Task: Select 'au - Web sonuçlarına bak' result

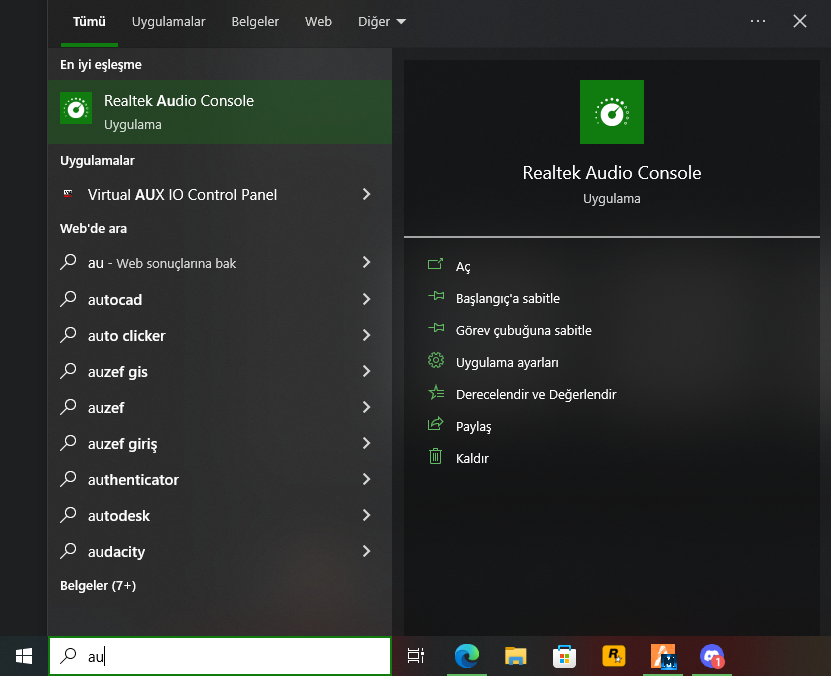Action: pos(219,262)
